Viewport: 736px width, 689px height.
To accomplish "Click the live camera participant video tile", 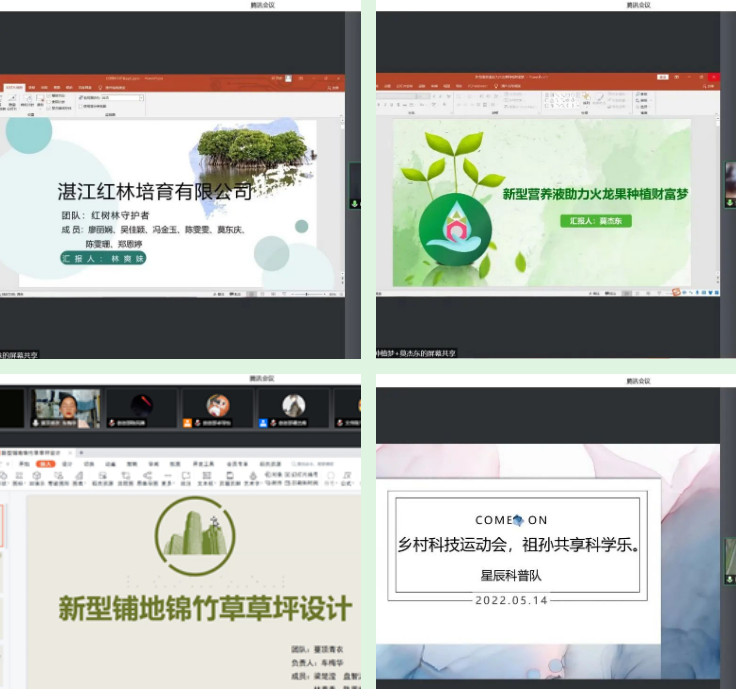I will pos(67,408).
